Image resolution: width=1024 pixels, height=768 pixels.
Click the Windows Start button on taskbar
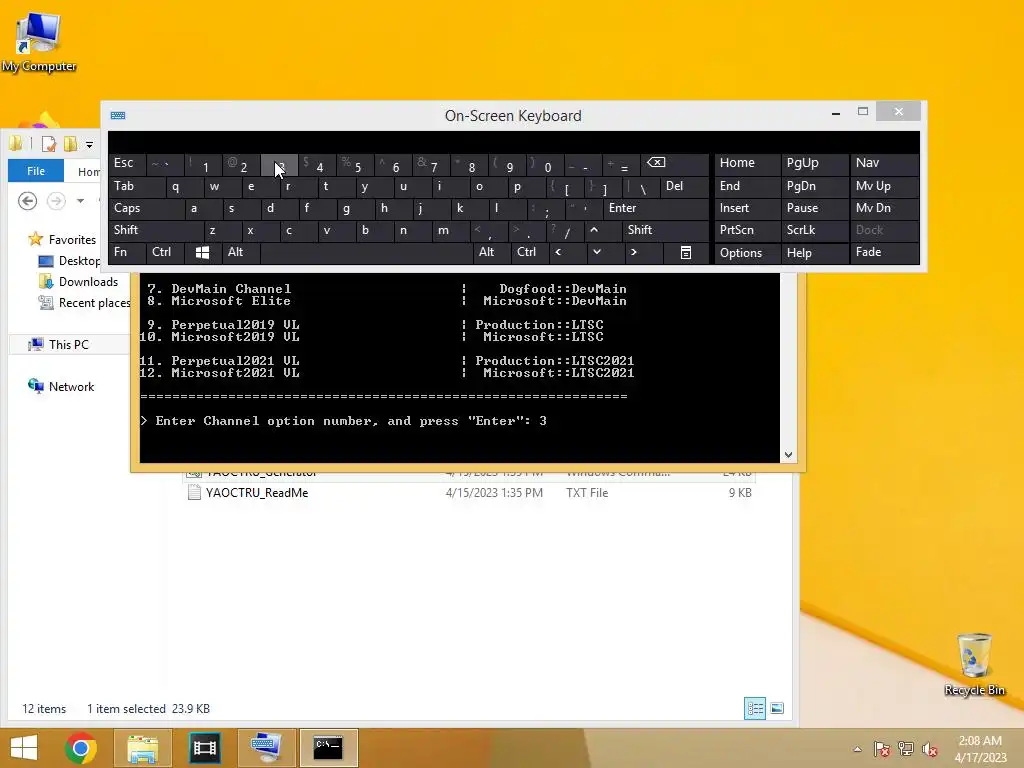tap(24, 748)
